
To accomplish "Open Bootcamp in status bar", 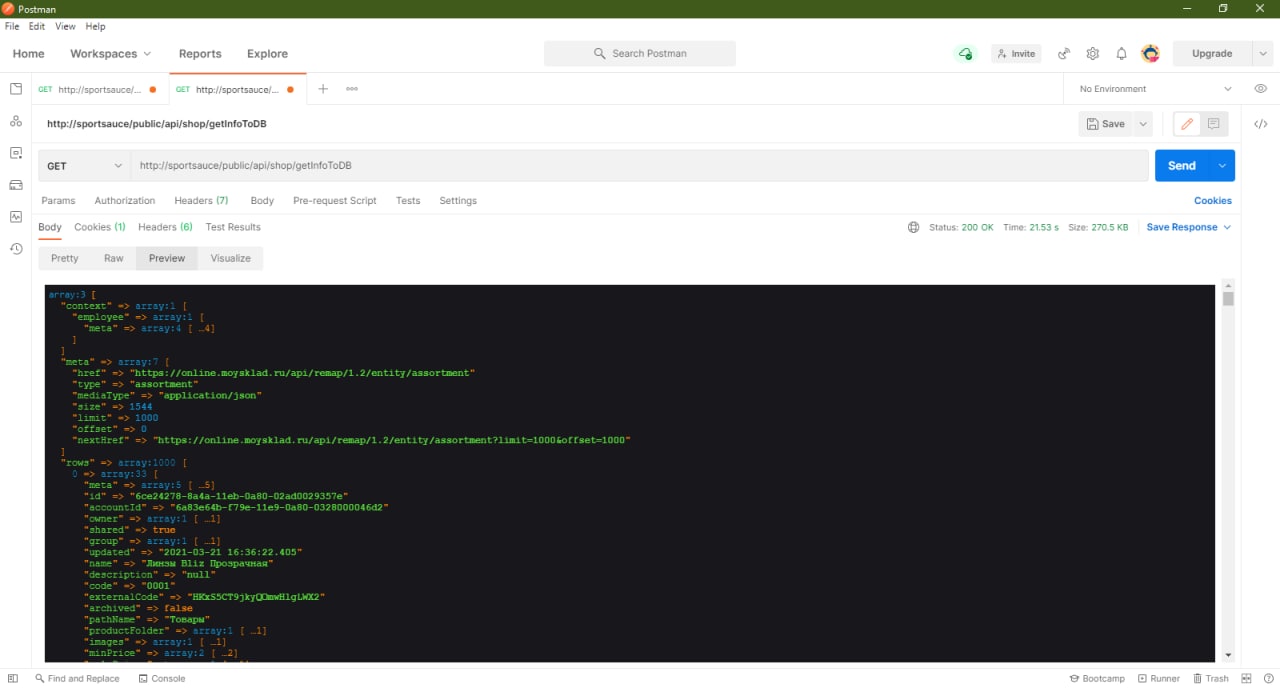I will tap(1097, 678).
